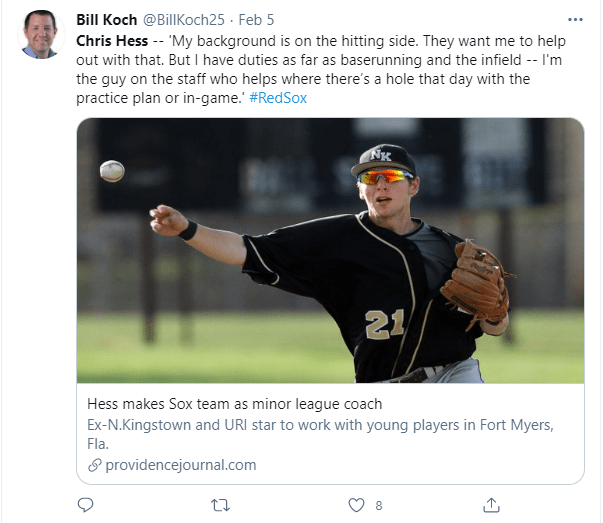The image size is (603, 523).
Task: Click the baseball in the photo
Action: pyautogui.click(x=112, y=170)
